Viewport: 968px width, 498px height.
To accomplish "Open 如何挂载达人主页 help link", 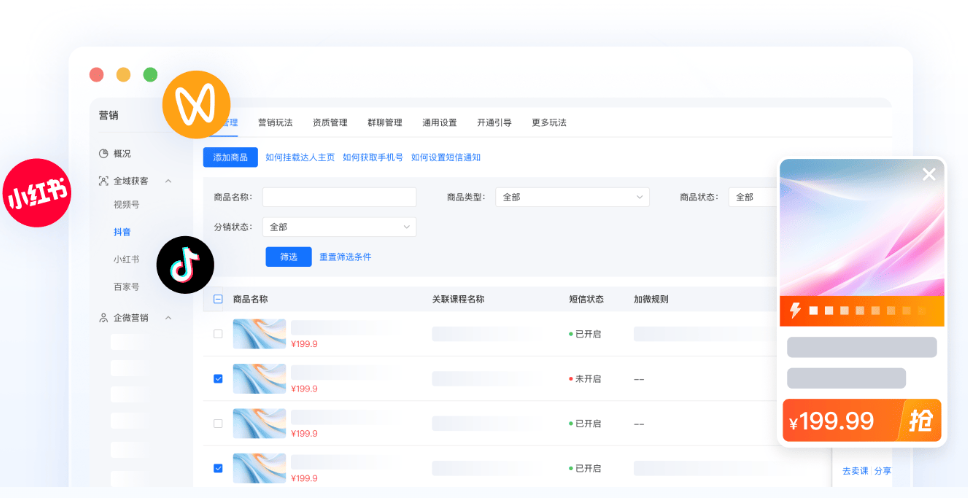I will pyautogui.click(x=300, y=157).
